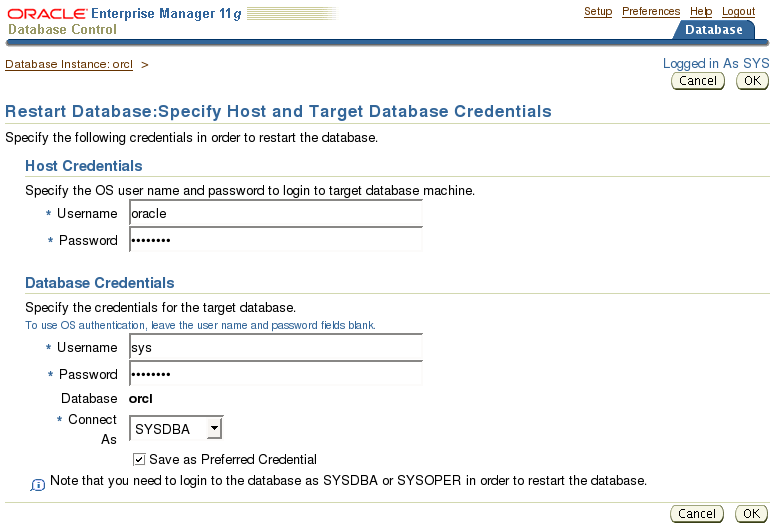Click the Oracle Enterprise Manager logo
The height and width of the screenshot is (525, 770).
[x=124, y=14]
